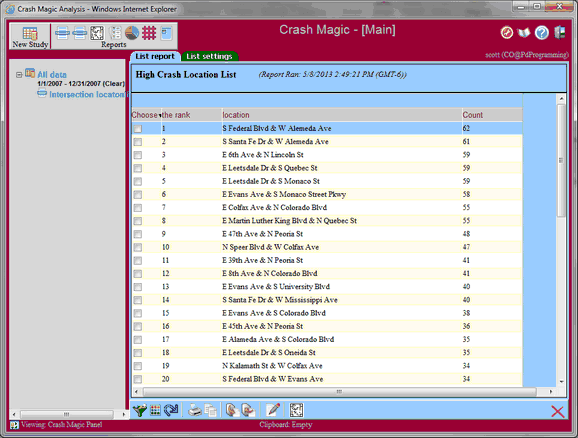Click the diagram icon in bottom toolbar
Viewport: 578px width, 438px height.
[x=296, y=410]
